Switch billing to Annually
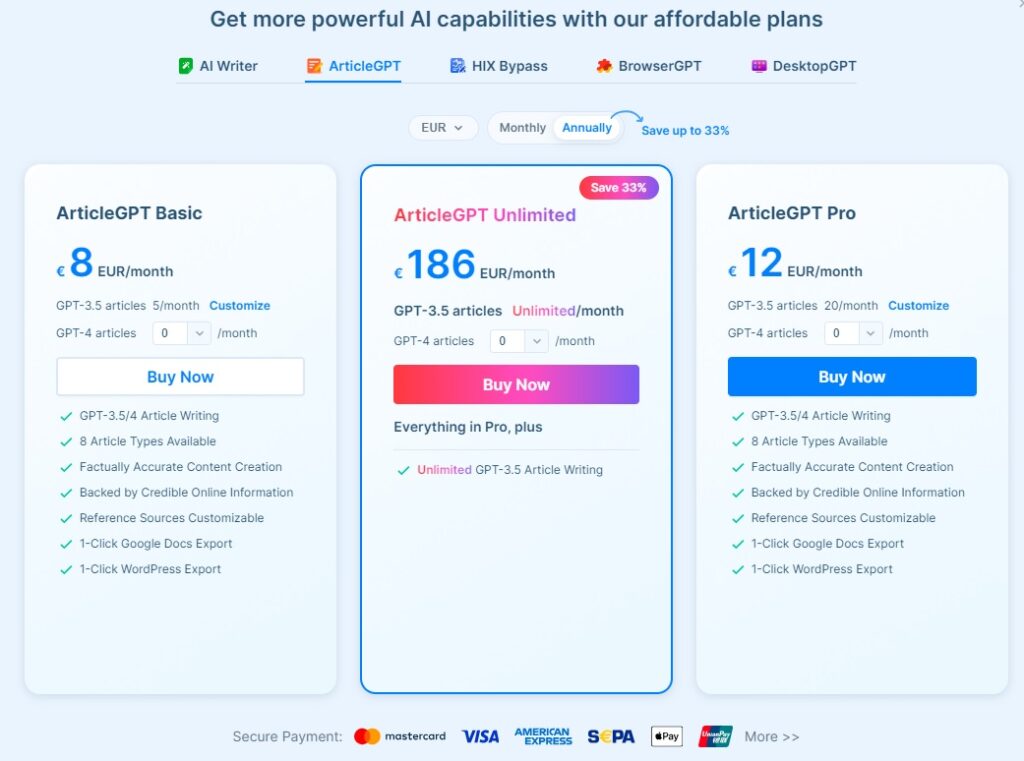The height and width of the screenshot is (761, 1024). pyautogui.click(x=586, y=127)
